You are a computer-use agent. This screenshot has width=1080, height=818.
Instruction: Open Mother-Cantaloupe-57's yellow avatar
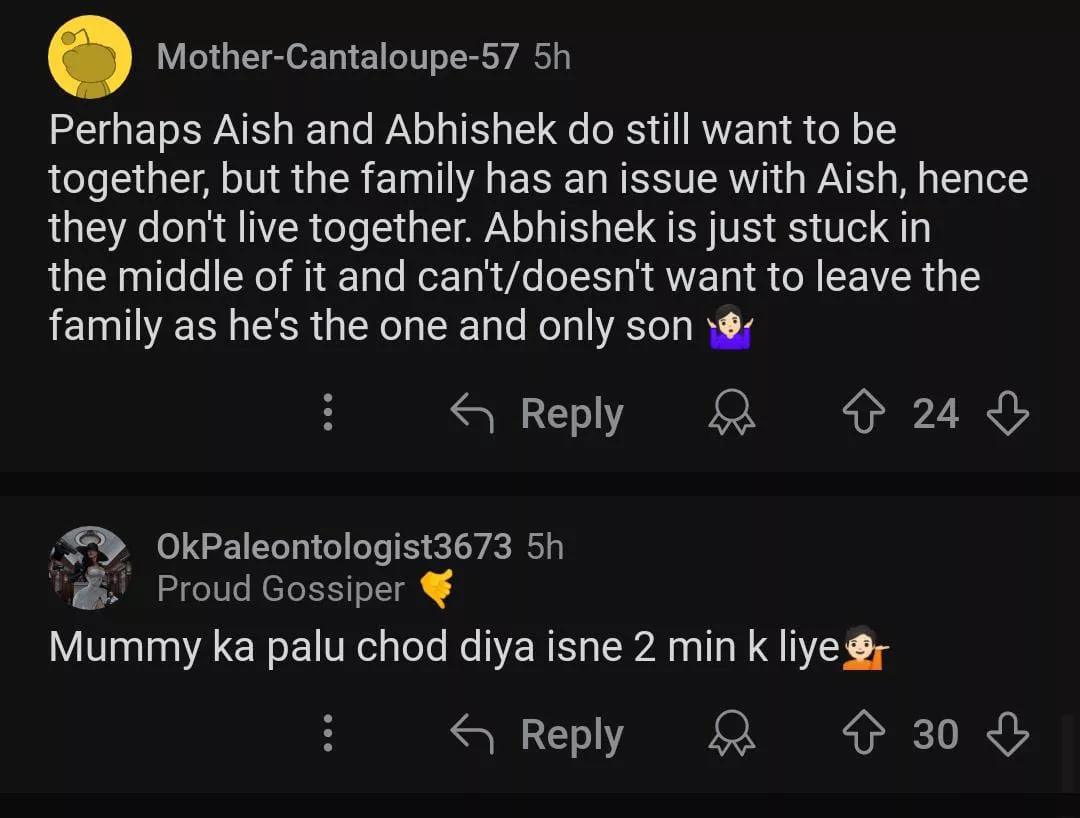click(90, 57)
